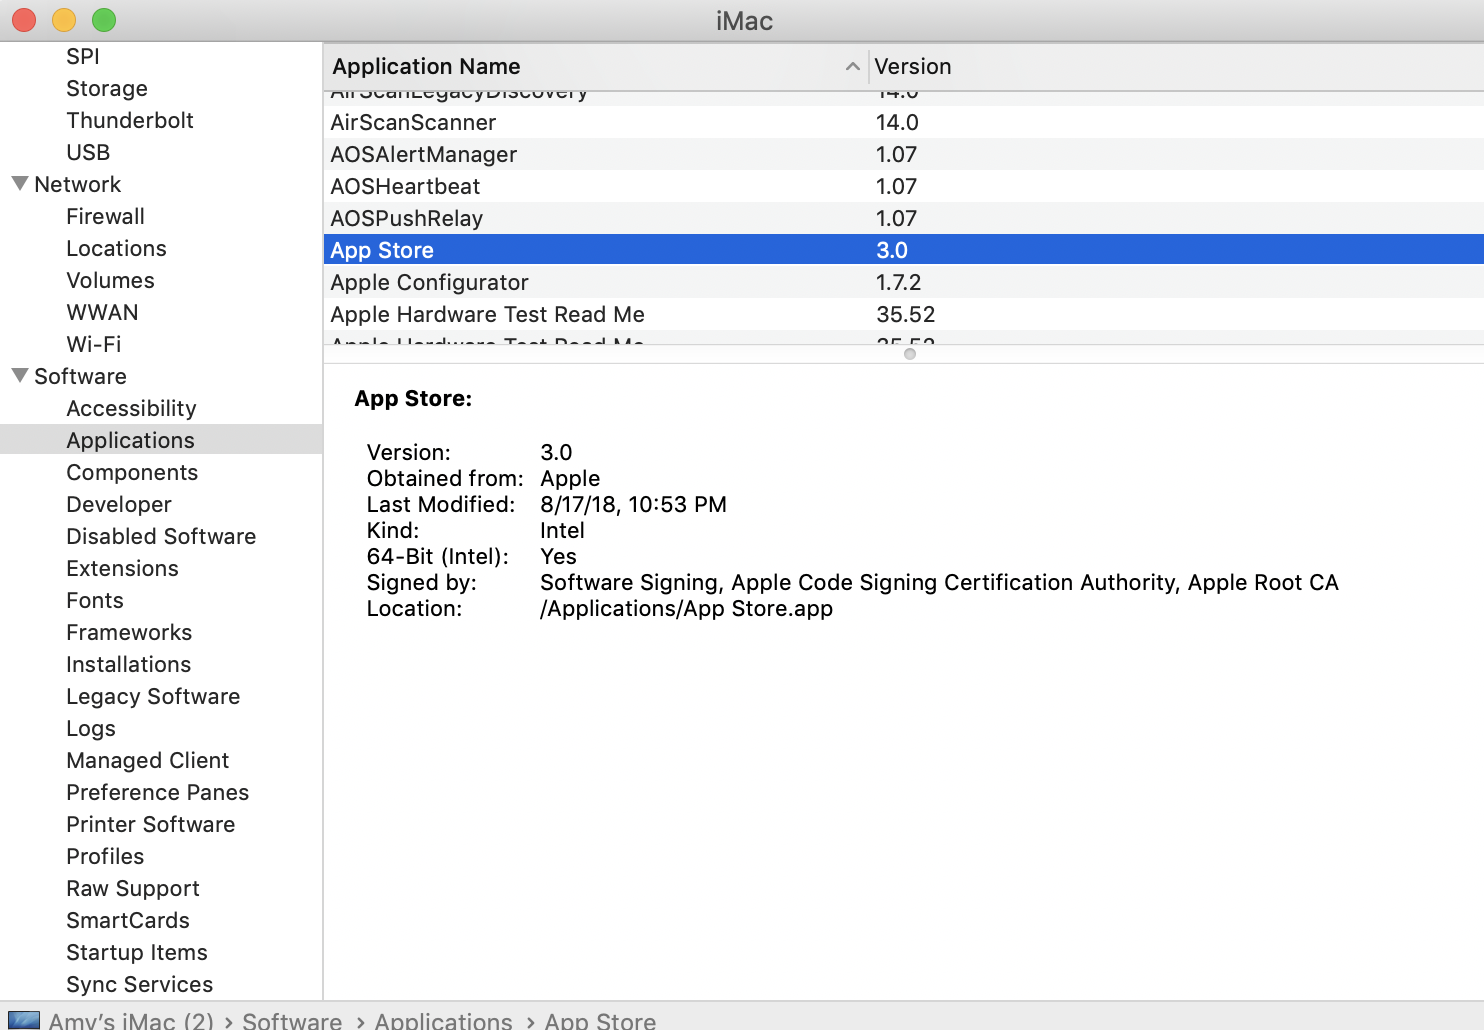Open Preference Panes list
Screen dimensions: 1484x1030
(158, 792)
